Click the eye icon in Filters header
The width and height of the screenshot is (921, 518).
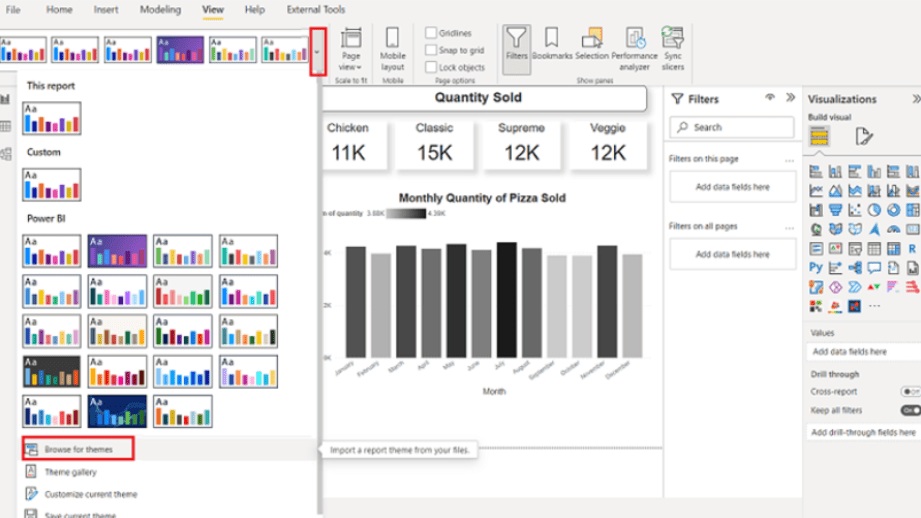click(x=770, y=98)
